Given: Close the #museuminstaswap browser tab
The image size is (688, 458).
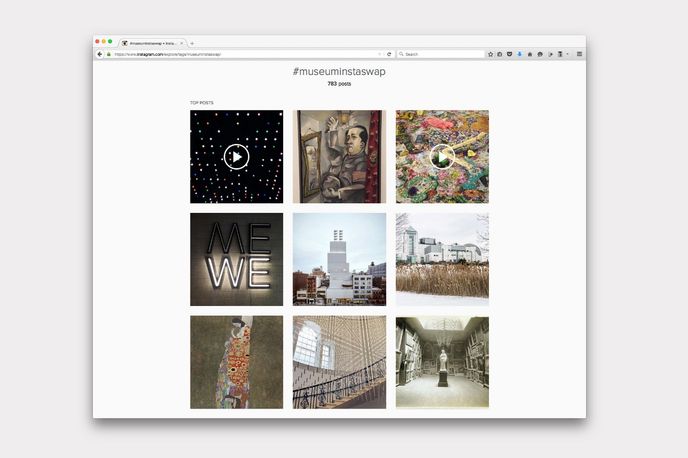Looking at the screenshot, I should (x=181, y=43).
